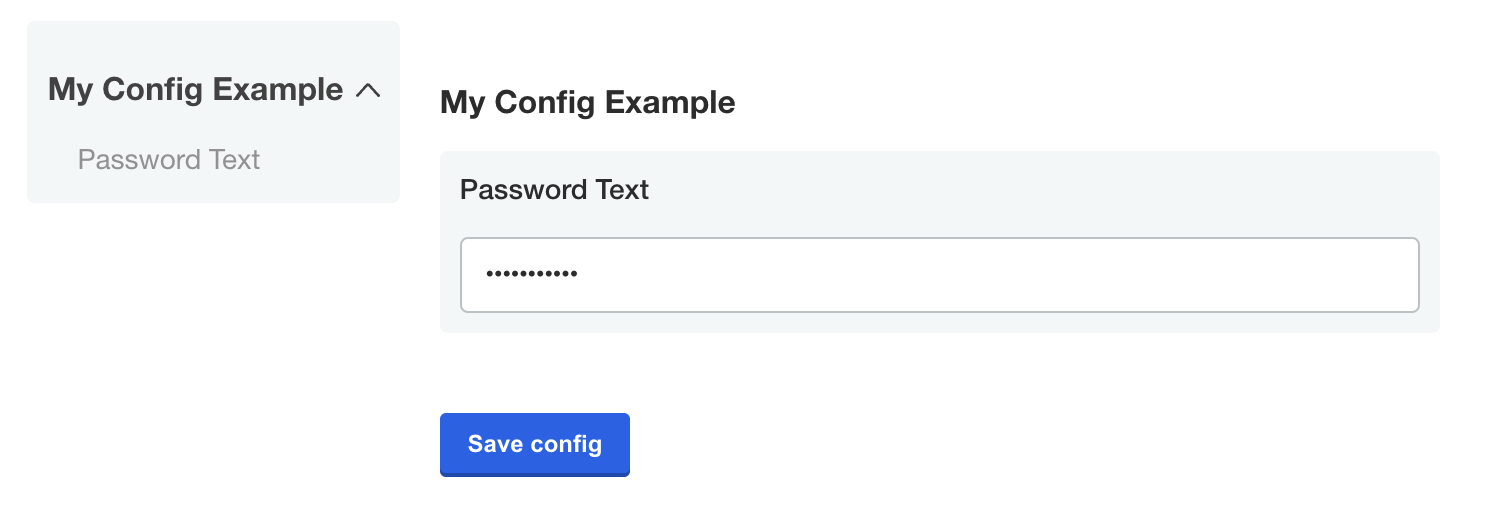Open Password Text in the sidebar
Image resolution: width=1495 pixels, height=513 pixels.
point(169,160)
